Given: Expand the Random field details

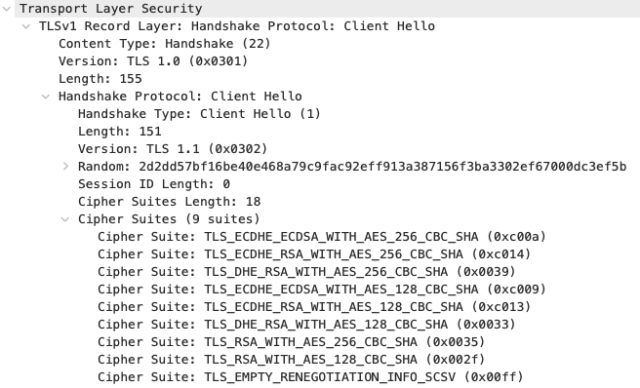Looking at the screenshot, I should [65, 166].
